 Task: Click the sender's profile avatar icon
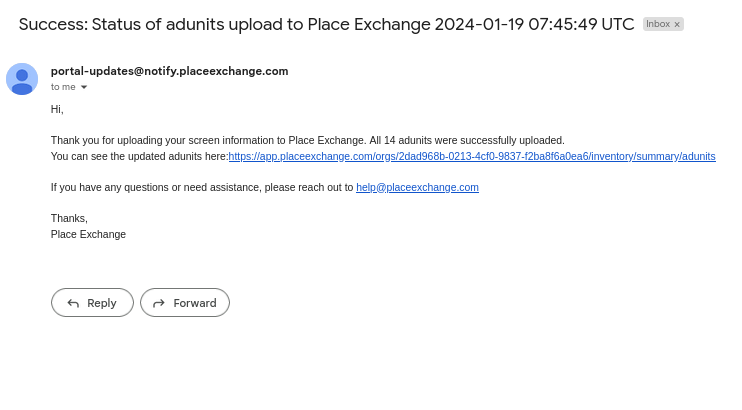(22, 79)
